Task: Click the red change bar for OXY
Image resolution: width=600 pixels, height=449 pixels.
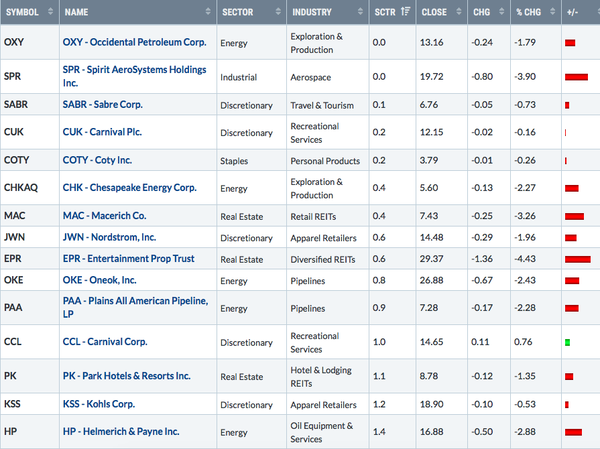Action: 570,43
